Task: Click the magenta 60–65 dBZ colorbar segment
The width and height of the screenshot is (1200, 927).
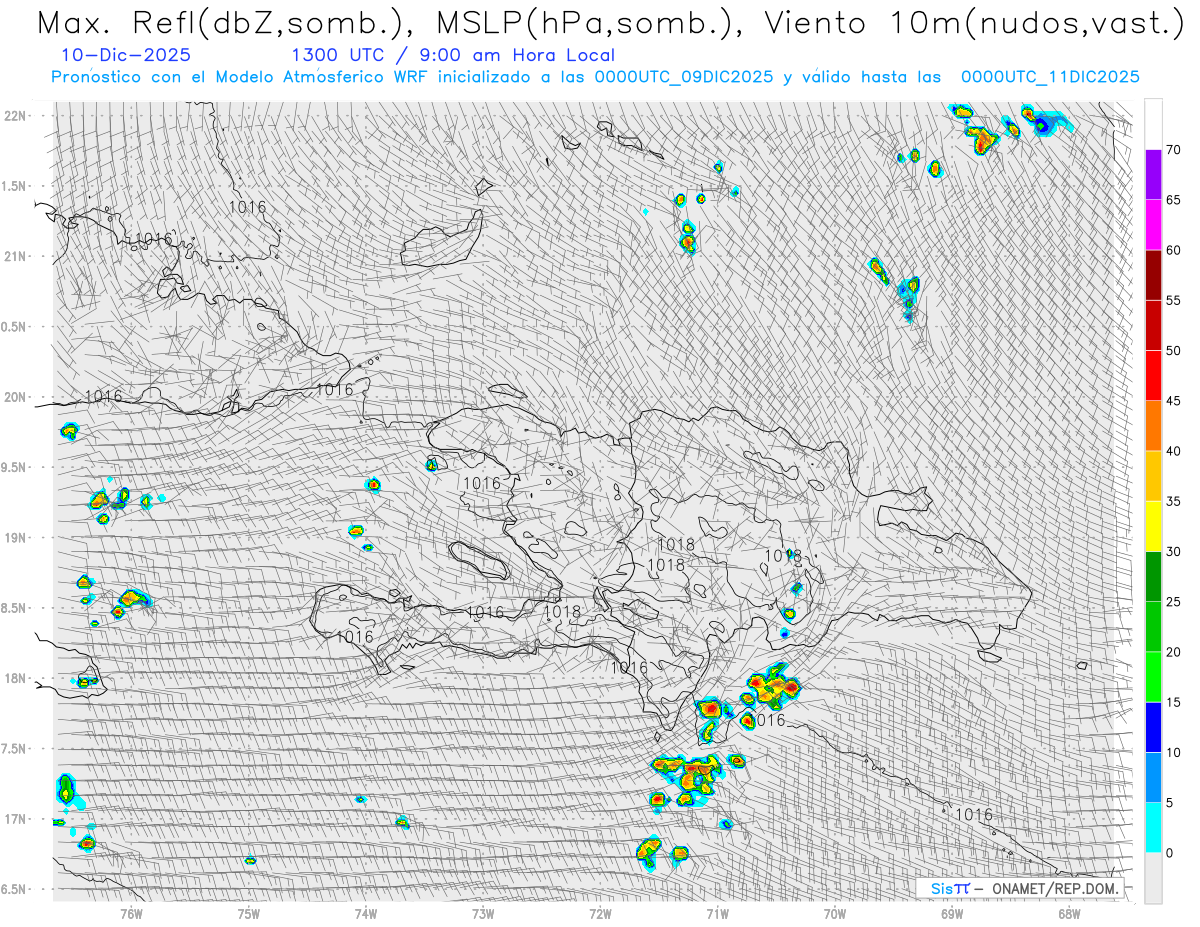Action: (1153, 225)
